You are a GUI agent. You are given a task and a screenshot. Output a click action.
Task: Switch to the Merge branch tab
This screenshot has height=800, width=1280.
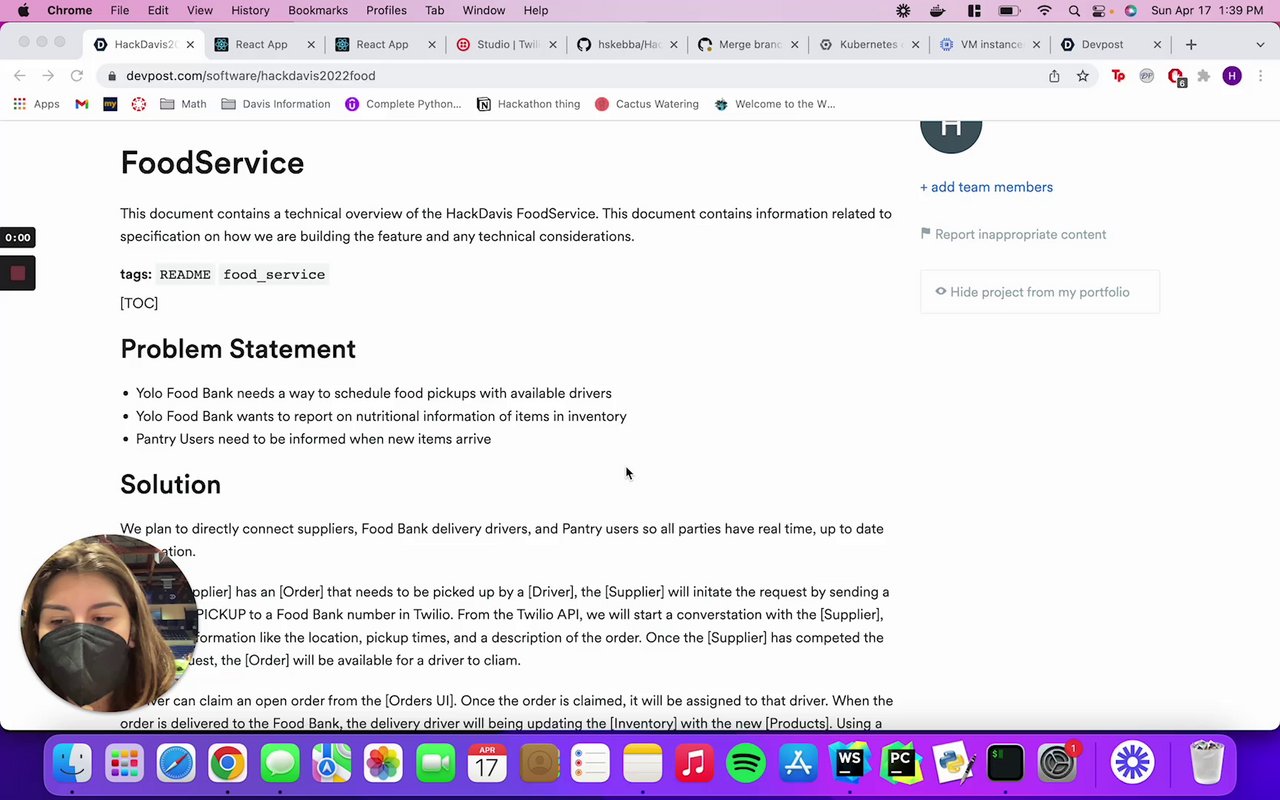pyautogui.click(x=750, y=44)
